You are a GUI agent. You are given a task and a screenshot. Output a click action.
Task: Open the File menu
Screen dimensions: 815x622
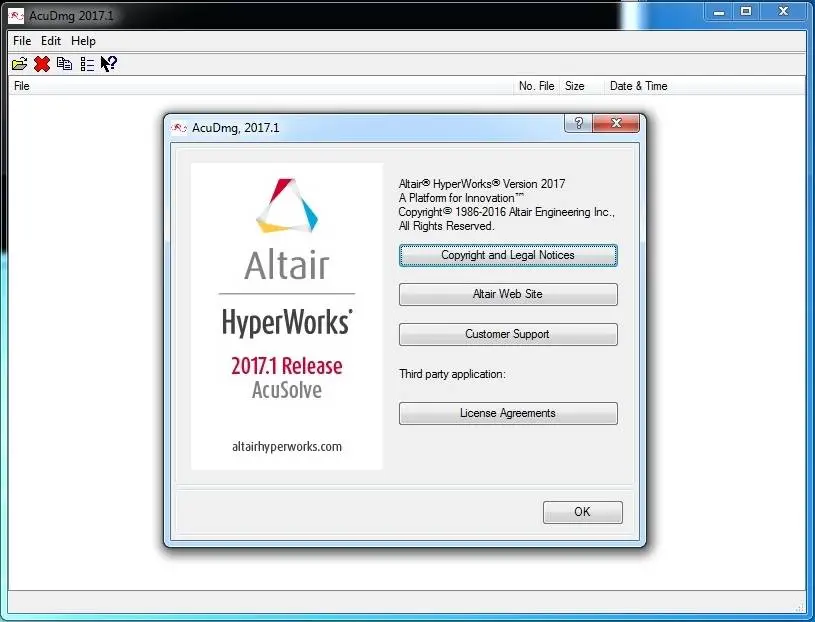(22, 41)
